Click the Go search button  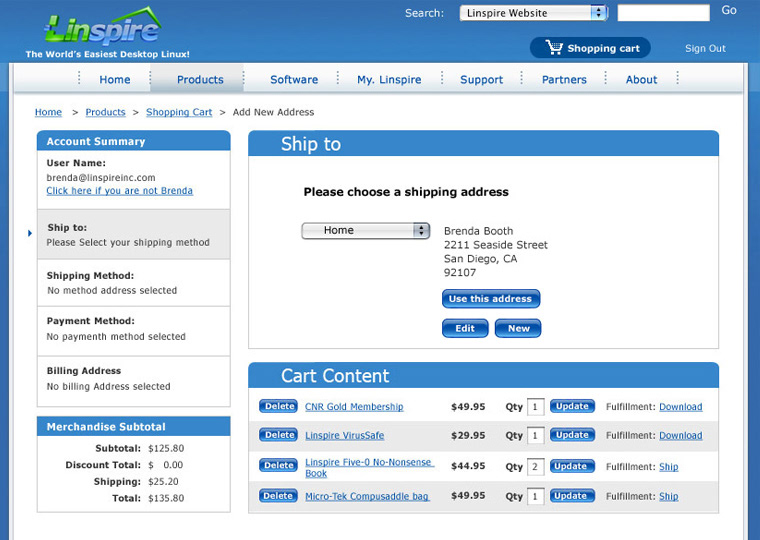point(729,10)
